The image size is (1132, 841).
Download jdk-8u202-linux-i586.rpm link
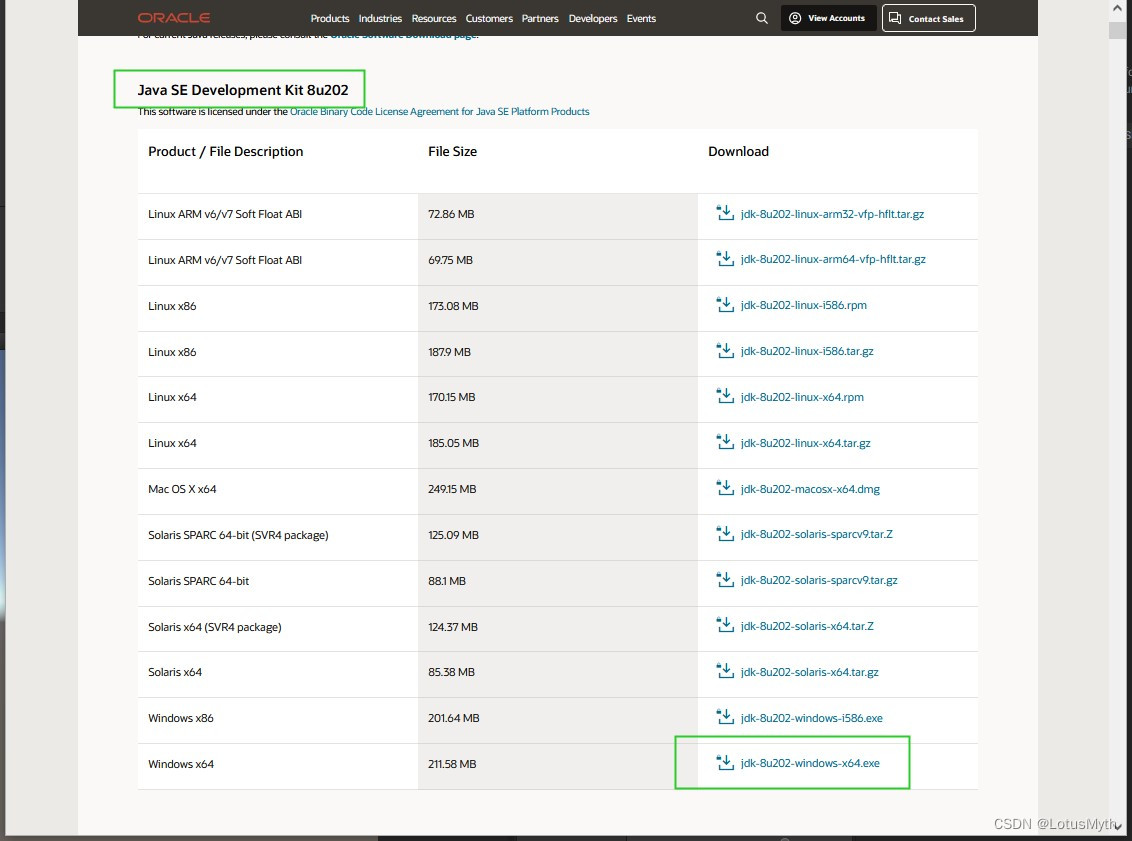click(x=804, y=305)
